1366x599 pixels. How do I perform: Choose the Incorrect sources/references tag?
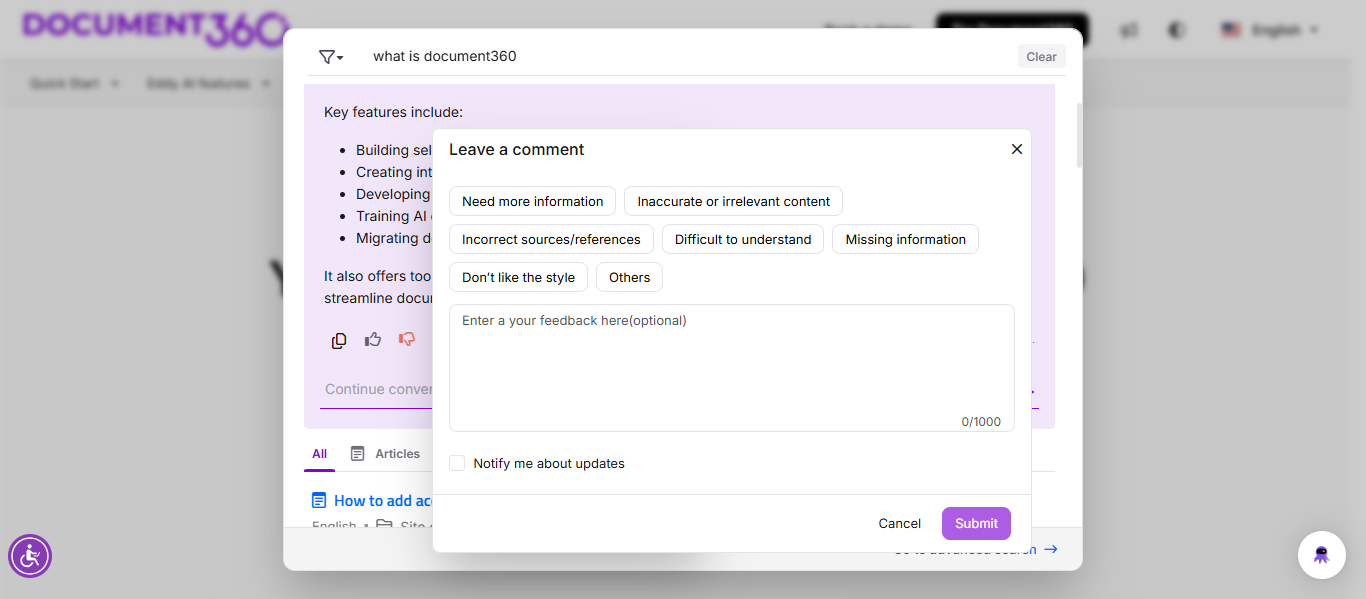click(551, 239)
